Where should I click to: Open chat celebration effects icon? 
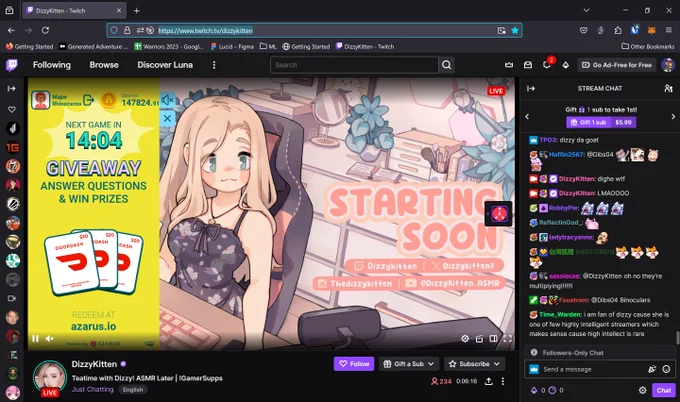652,369
